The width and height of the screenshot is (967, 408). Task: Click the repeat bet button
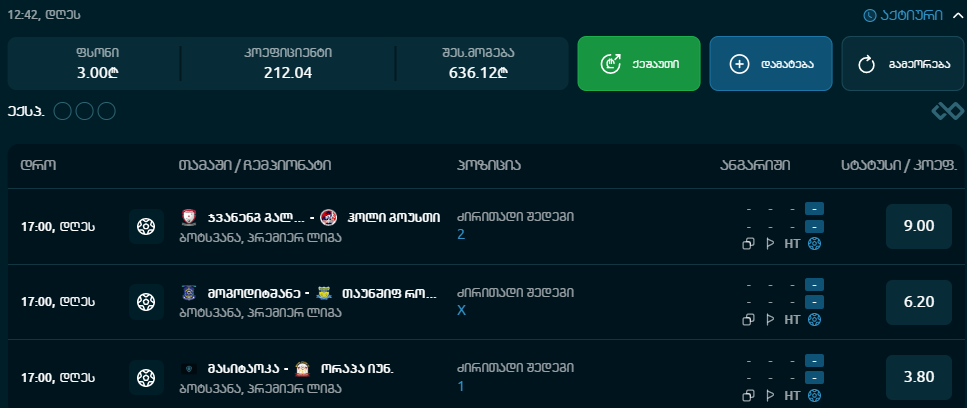click(x=903, y=63)
